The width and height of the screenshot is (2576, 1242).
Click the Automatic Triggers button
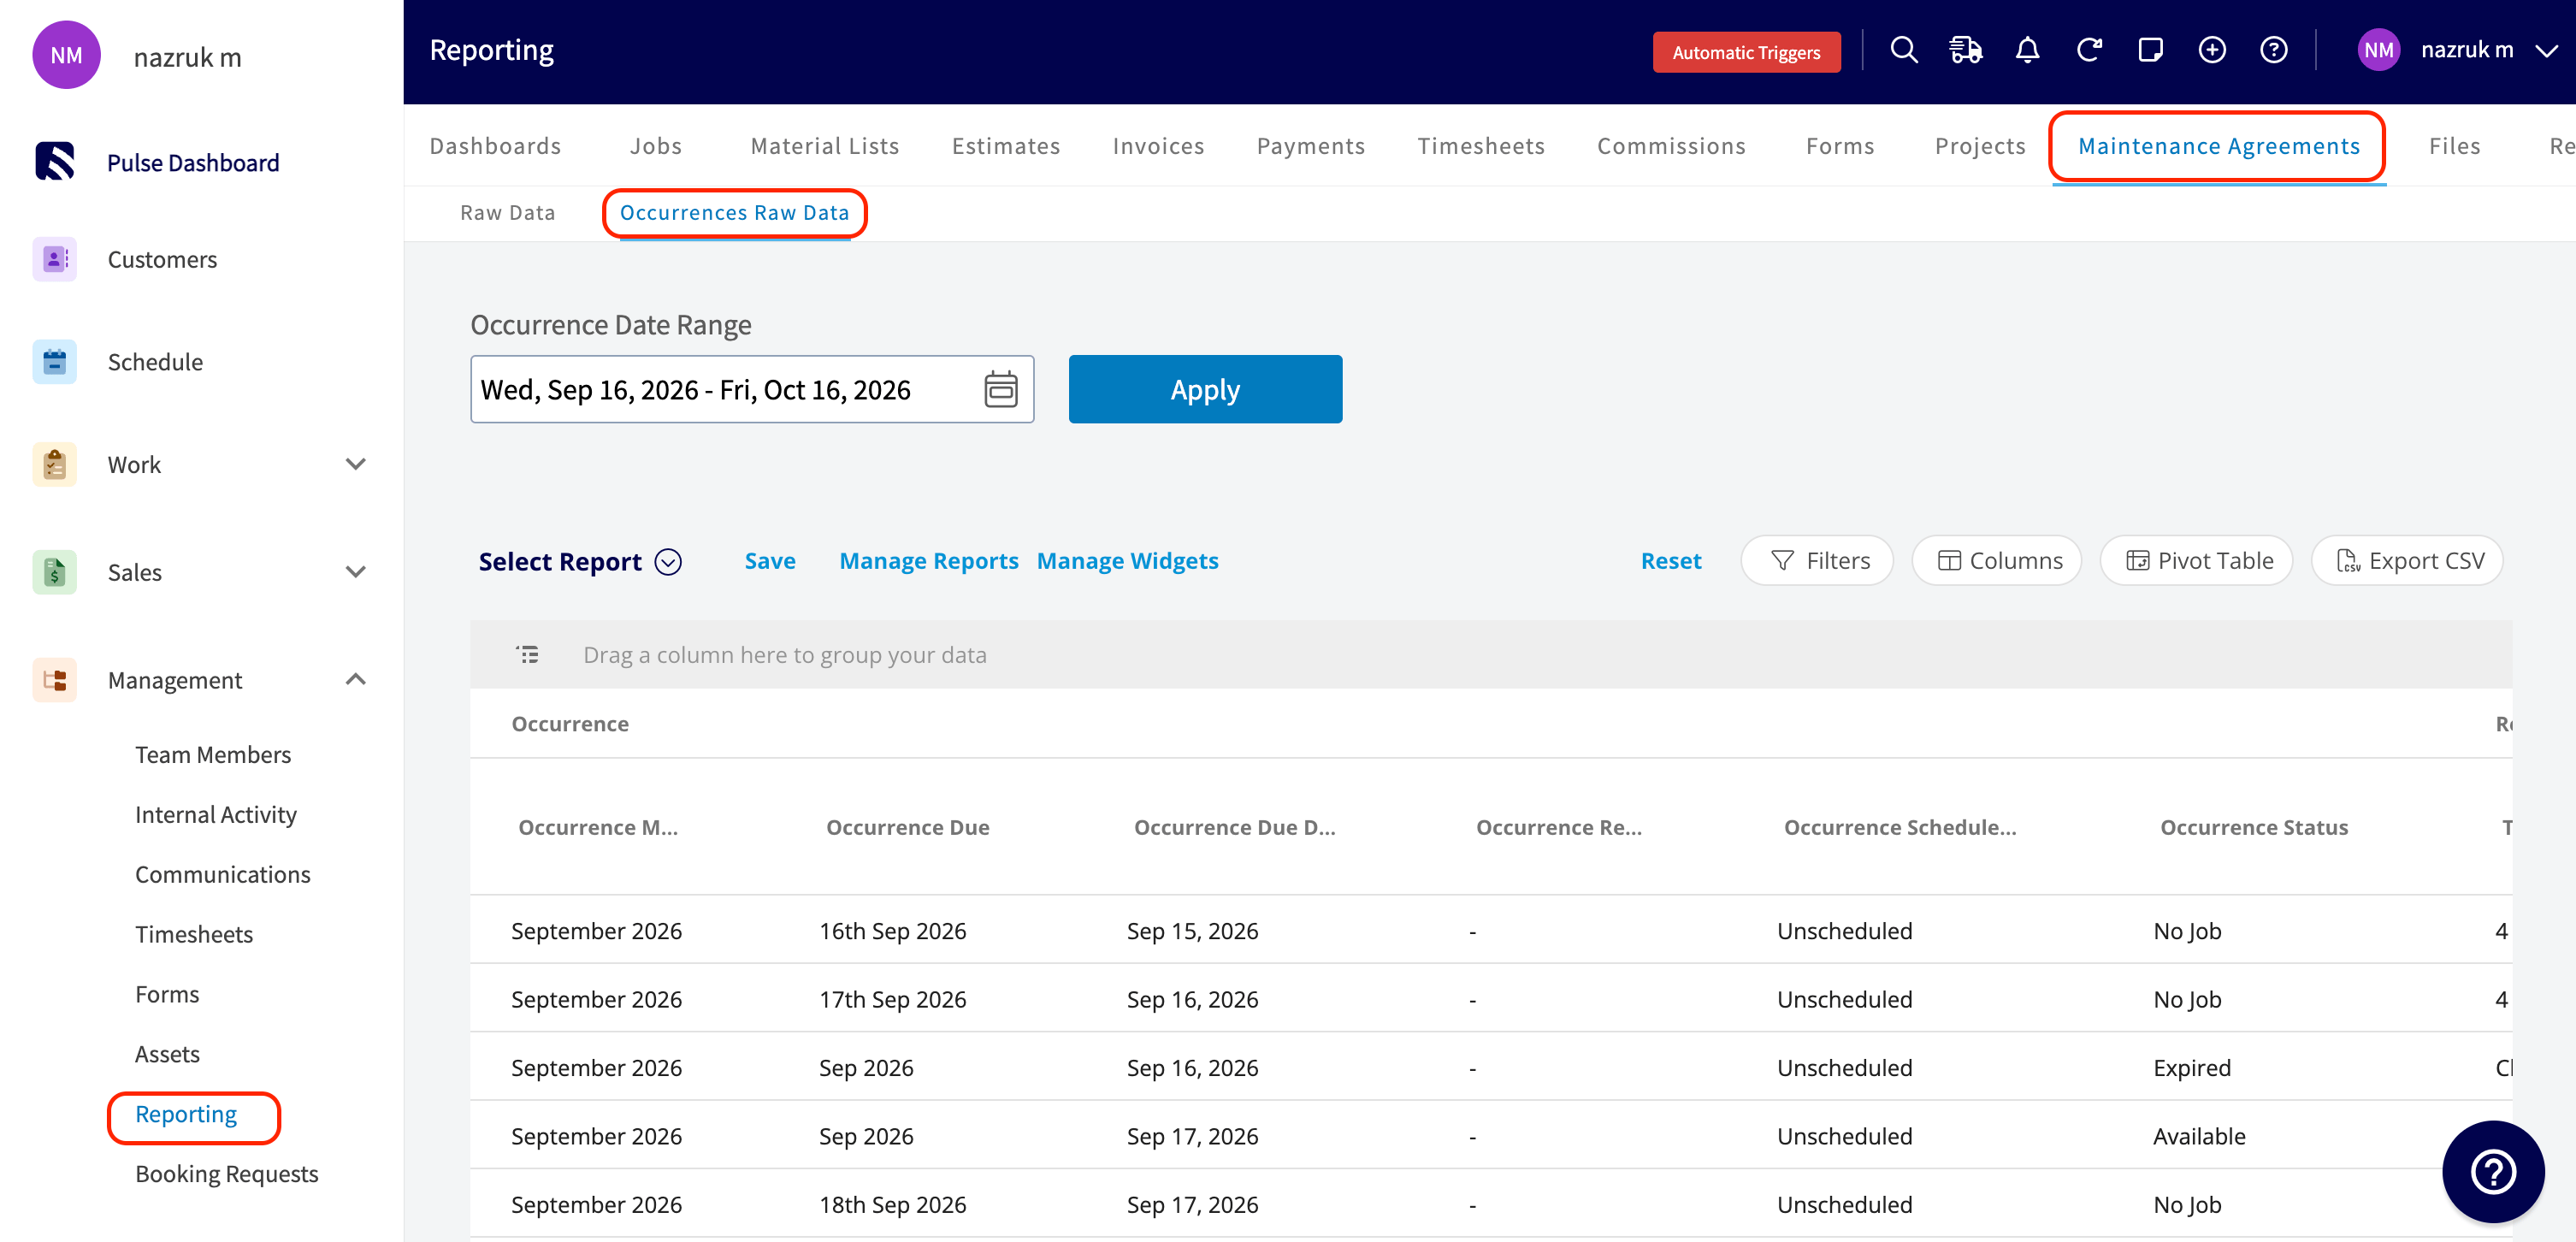click(1746, 52)
